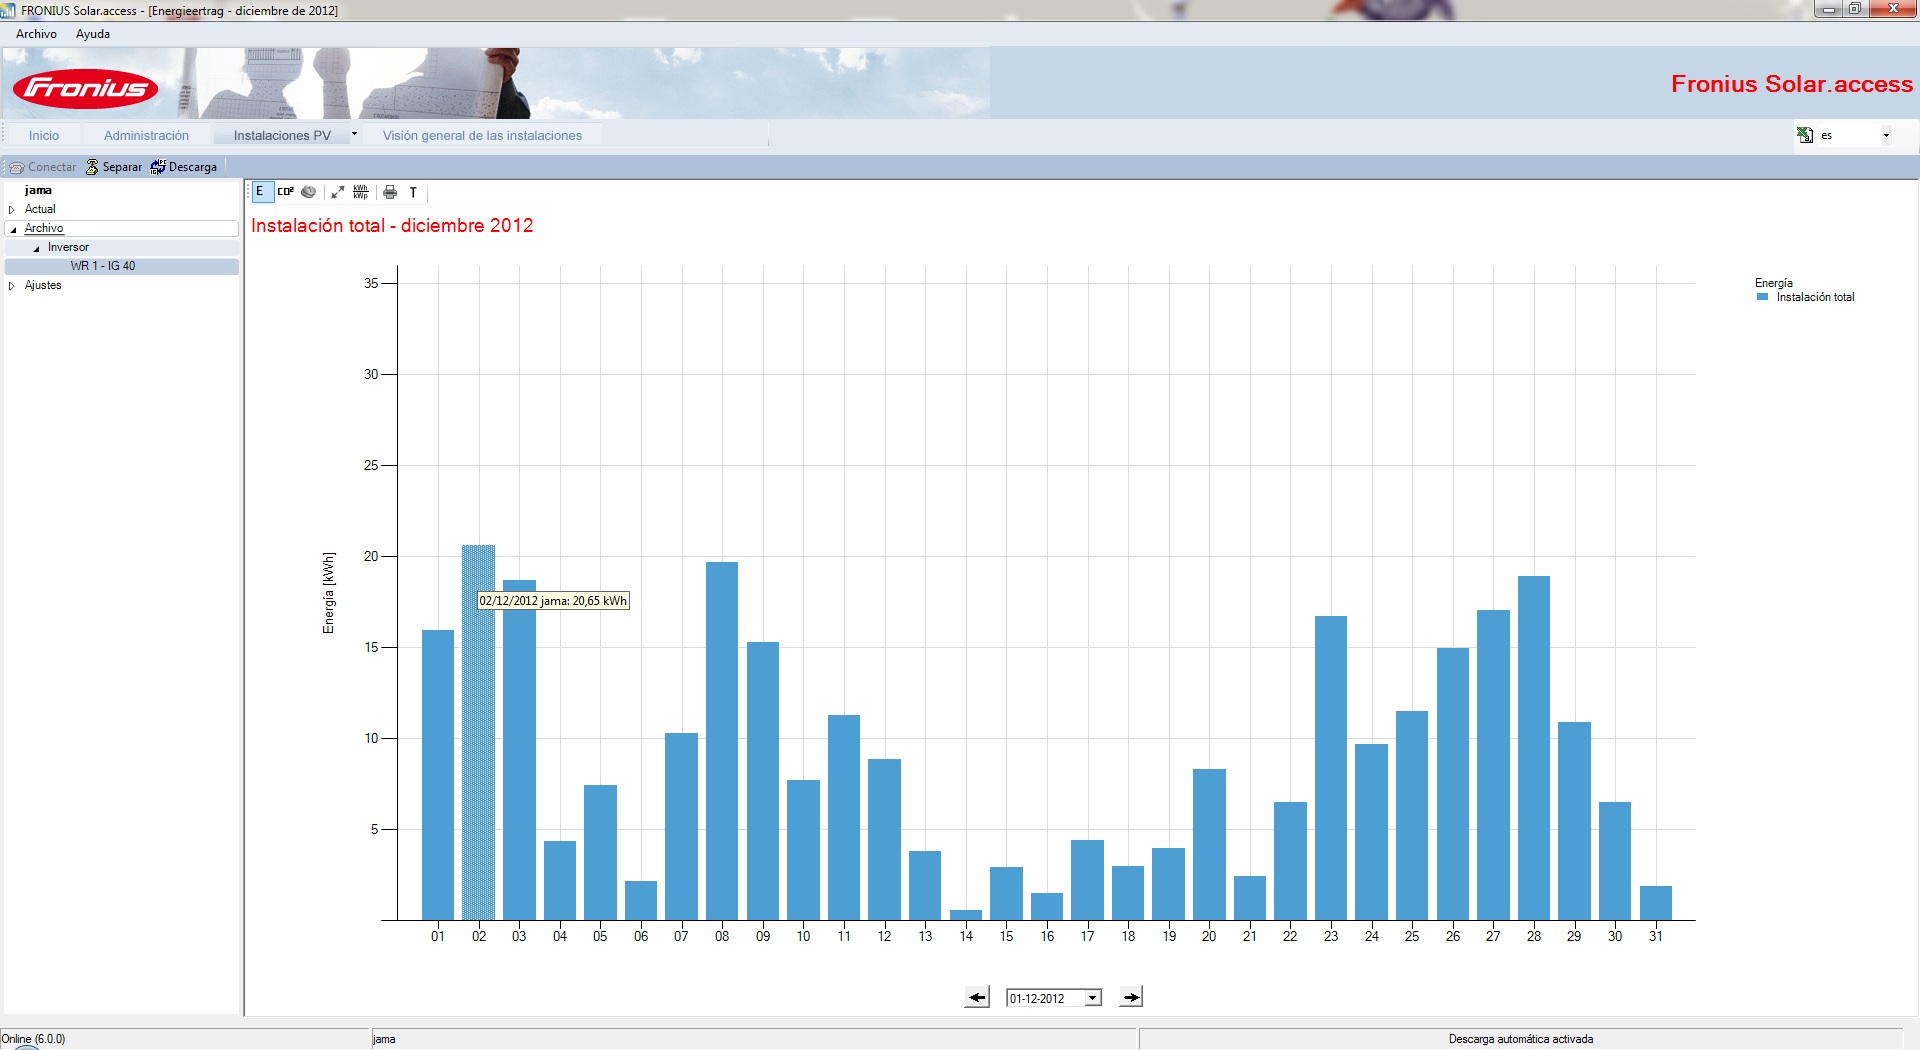Image resolution: width=1920 pixels, height=1050 pixels.
Task: Open the Archivo menu
Action: (x=36, y=34)
